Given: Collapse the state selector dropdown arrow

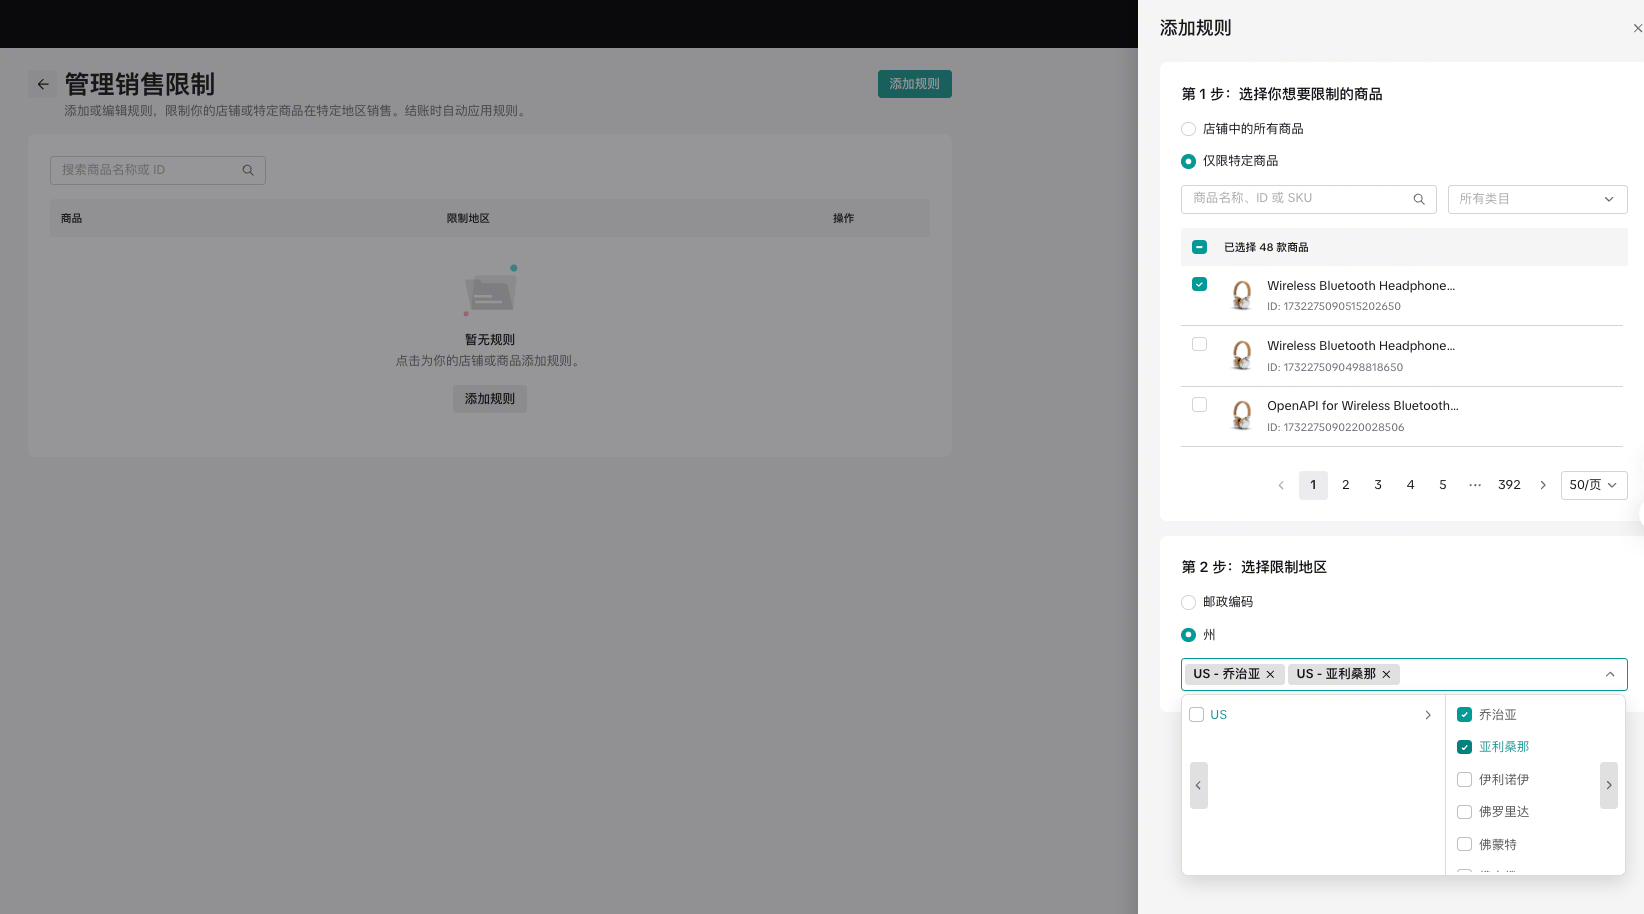Looking at the screenshot, I should [1609, 675].
